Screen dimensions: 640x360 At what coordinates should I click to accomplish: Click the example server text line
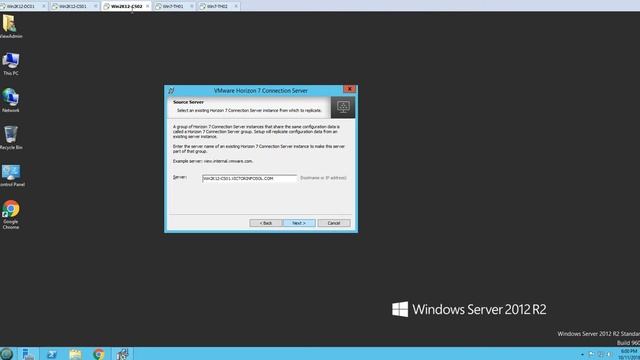[213, 161]
